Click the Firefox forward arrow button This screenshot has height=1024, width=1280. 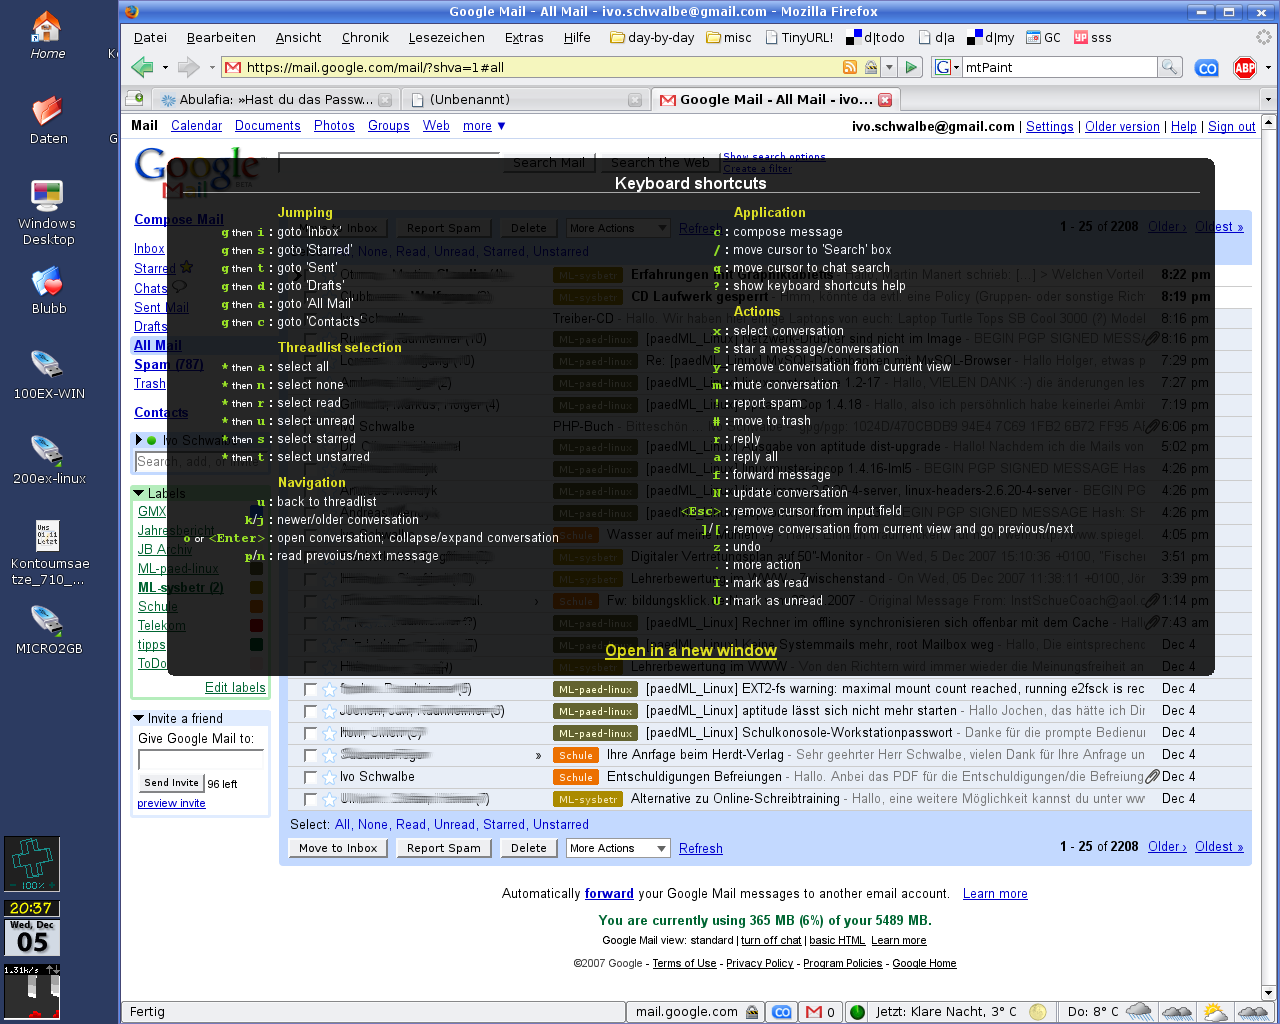click(x=188, y=67)
